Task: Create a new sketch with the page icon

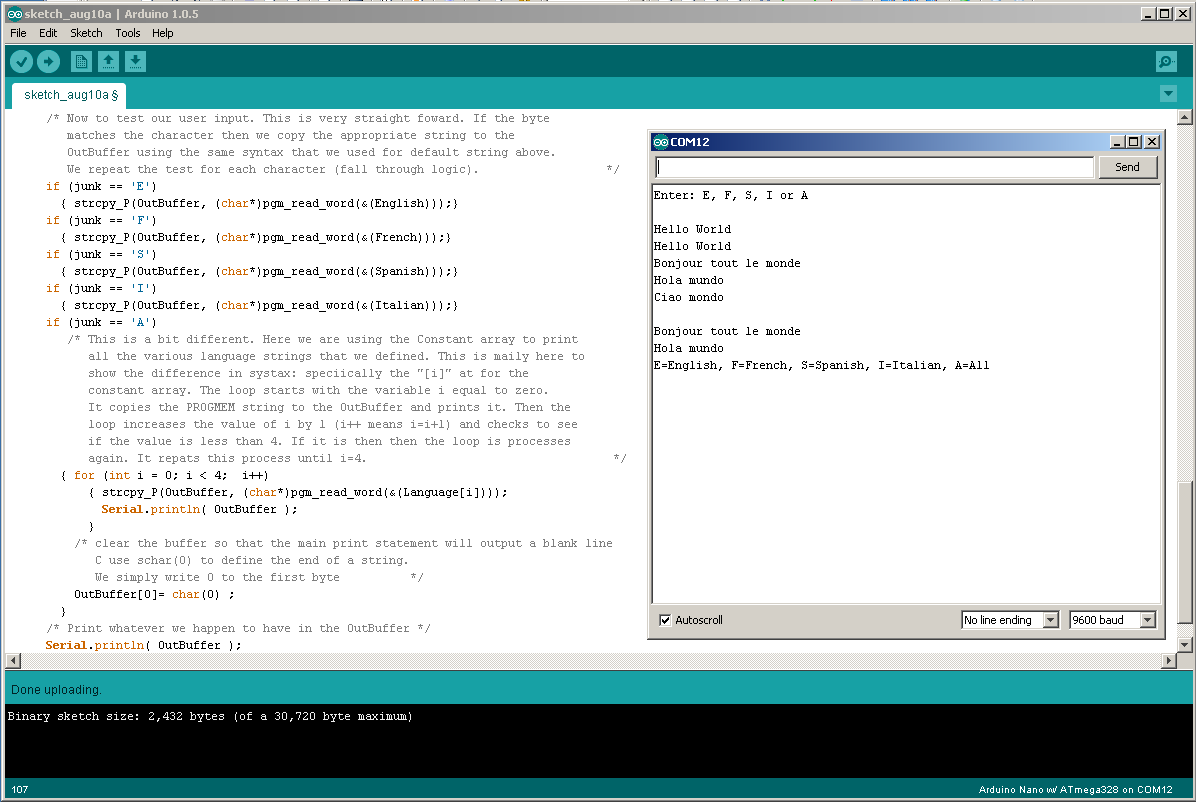Action: (81, 61)
